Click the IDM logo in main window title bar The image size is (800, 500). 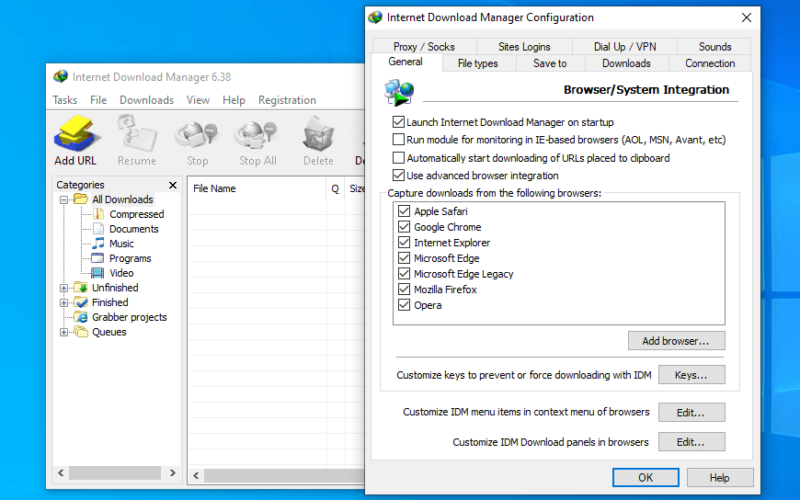pyautogui.click(x=61, y=77)
